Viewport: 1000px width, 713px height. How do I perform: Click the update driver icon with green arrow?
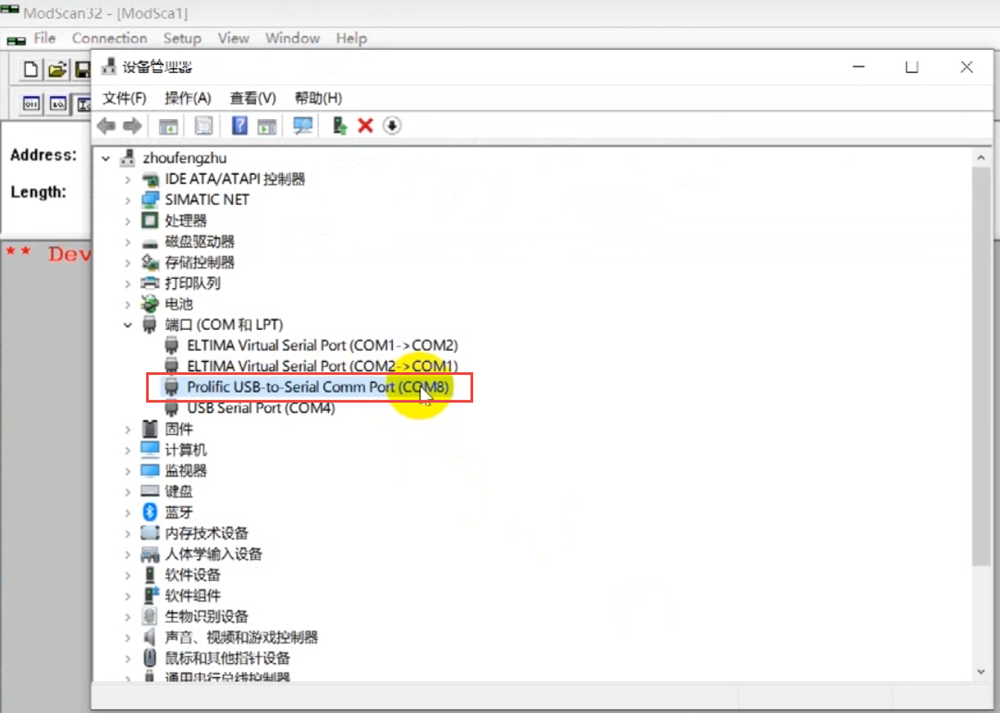pos(340,125)
